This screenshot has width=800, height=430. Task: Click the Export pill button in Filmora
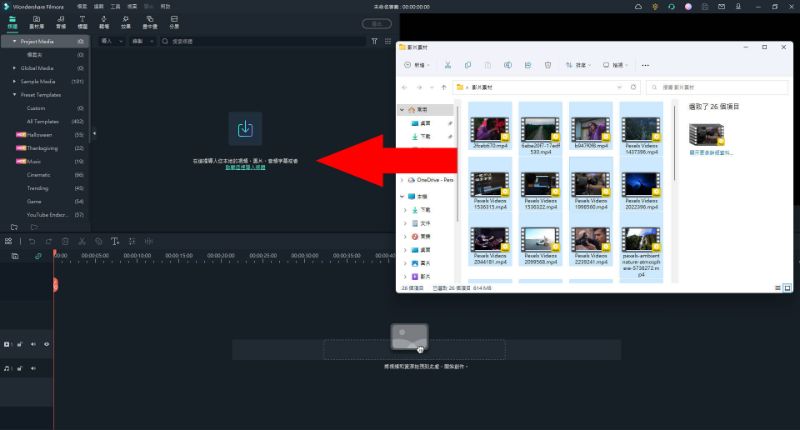pyautogui.click(x=377, y=23)
